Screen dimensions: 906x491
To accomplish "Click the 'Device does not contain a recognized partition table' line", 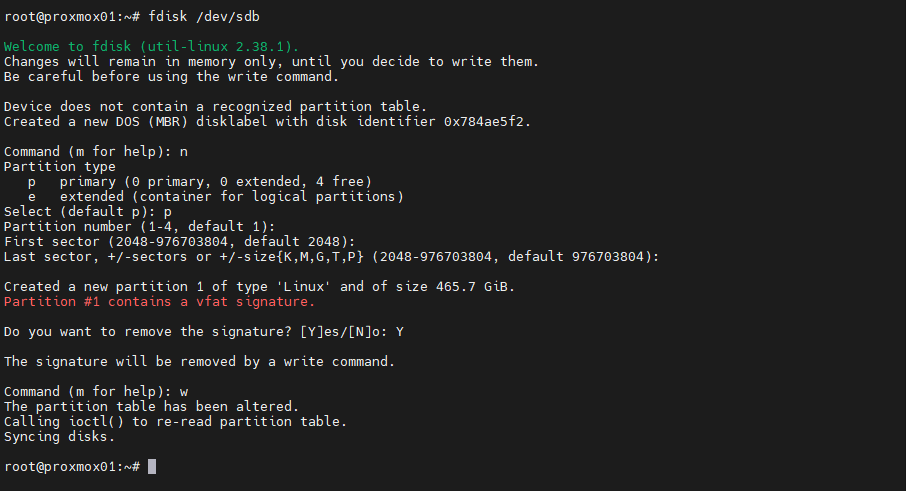I will pos(215,107).
